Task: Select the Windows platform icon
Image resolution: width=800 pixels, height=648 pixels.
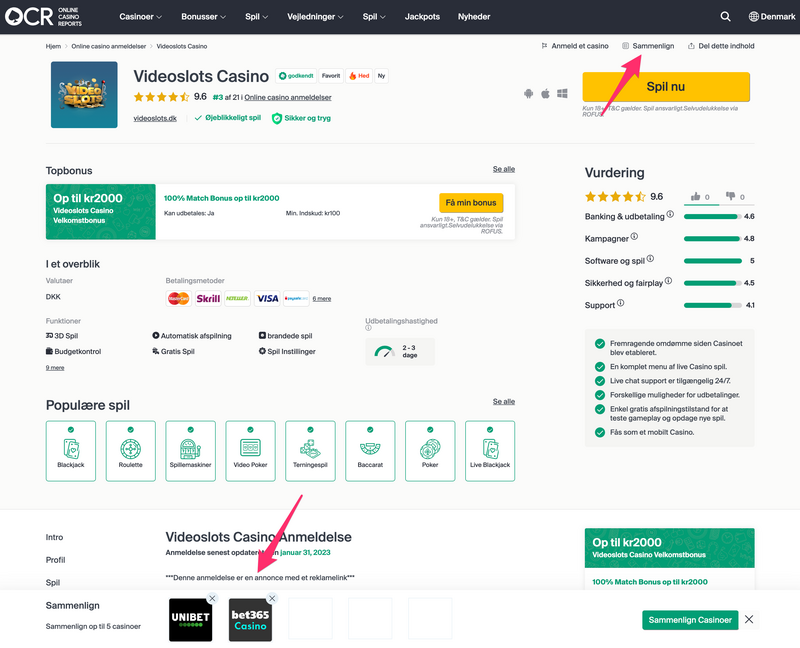Action: [561, 92]
